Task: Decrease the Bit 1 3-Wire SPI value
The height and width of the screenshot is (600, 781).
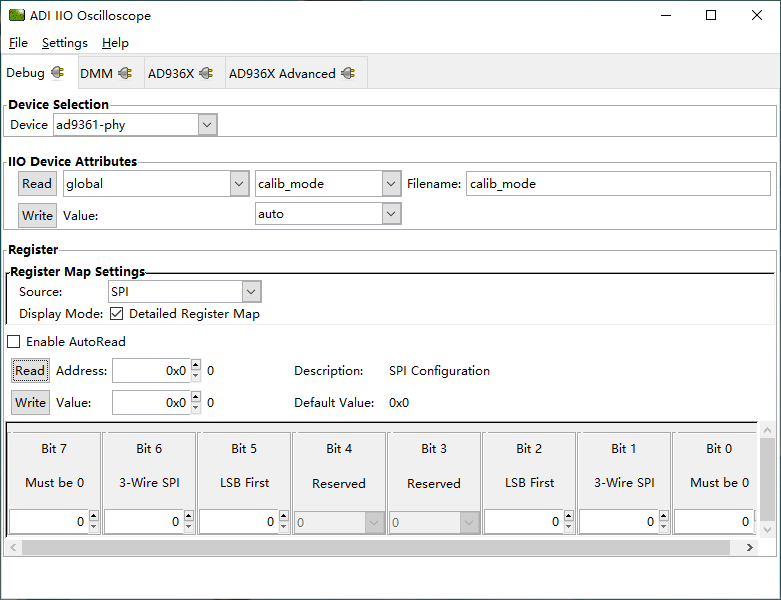Action: [x=663, y=527]
